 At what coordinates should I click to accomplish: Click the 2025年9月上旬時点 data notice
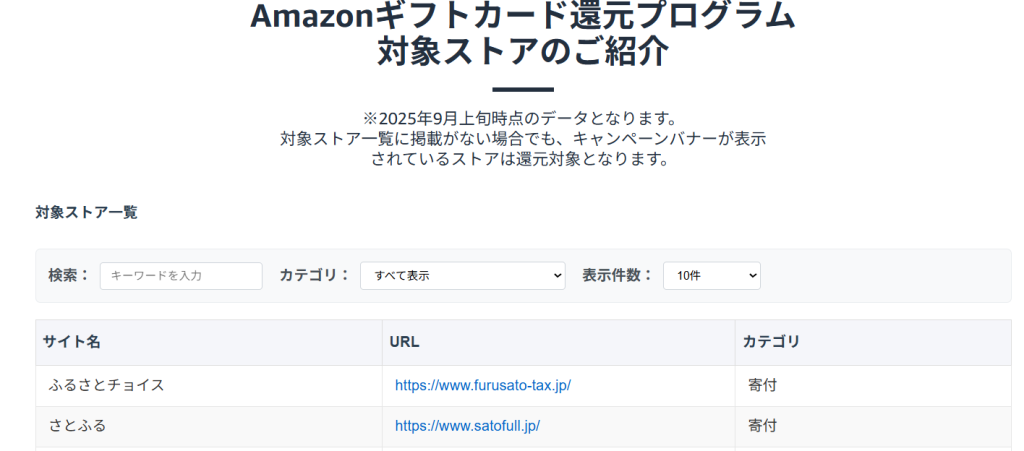pyautogui.click(x=522, y=119)
